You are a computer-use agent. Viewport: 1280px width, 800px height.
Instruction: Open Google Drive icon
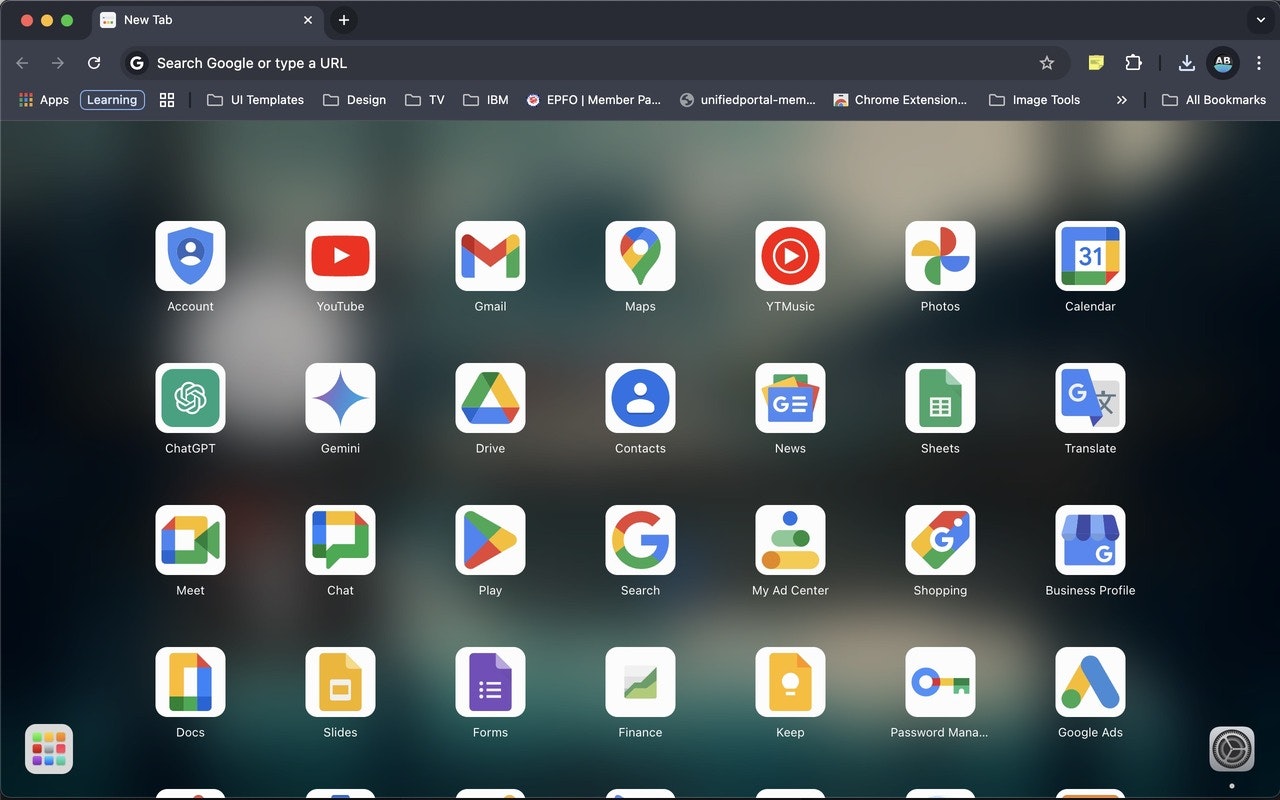(490, 398)
